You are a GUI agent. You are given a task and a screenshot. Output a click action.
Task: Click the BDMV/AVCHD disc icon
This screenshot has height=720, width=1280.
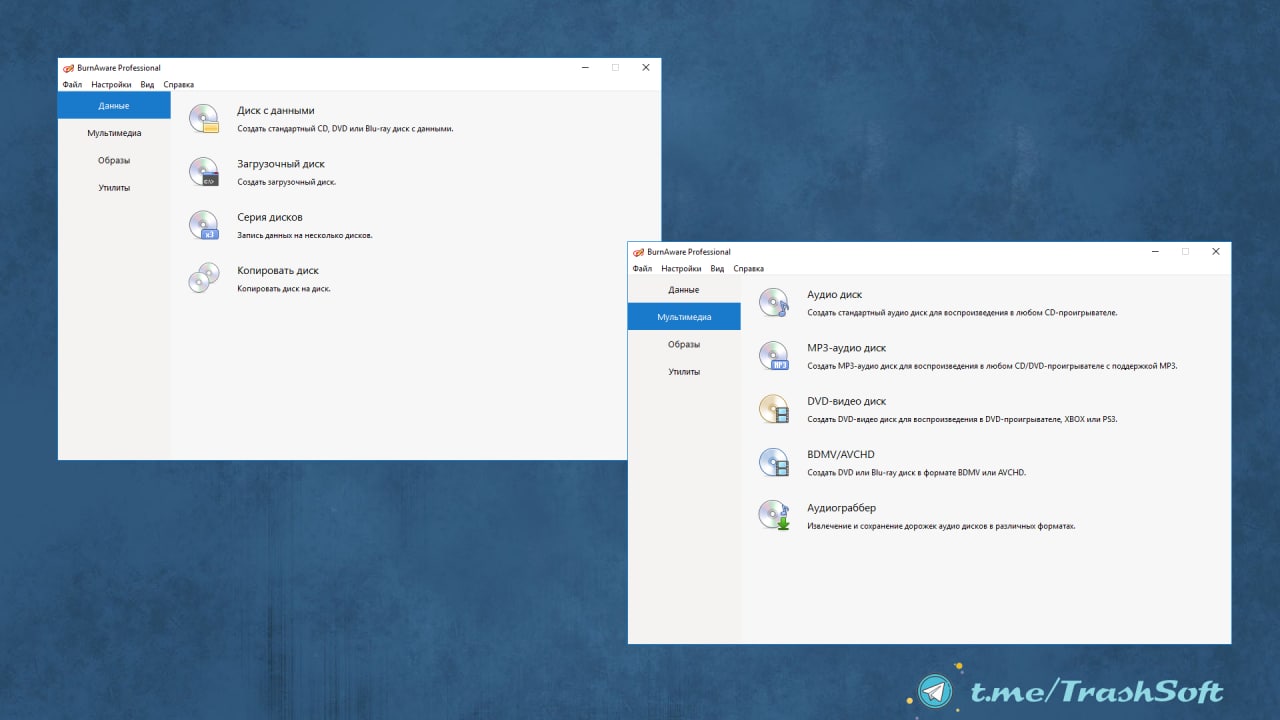[774, 462]
